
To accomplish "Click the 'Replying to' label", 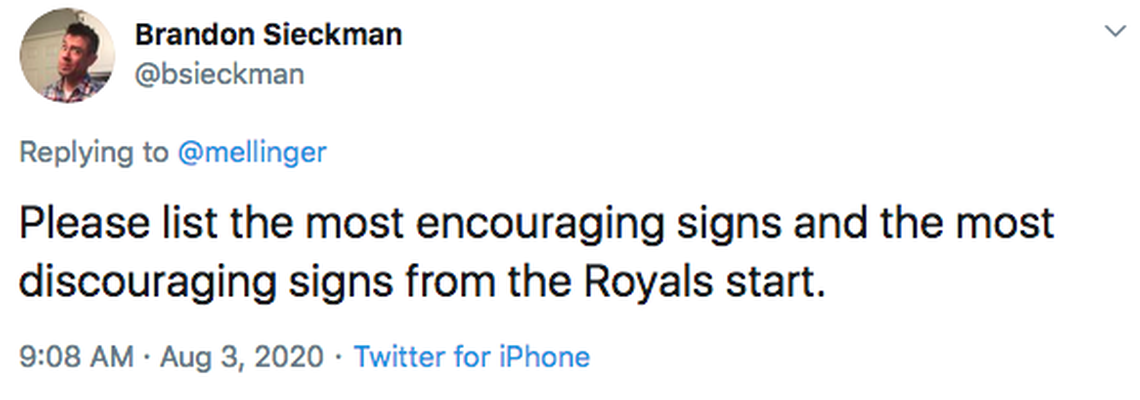I will click(95, 152).
